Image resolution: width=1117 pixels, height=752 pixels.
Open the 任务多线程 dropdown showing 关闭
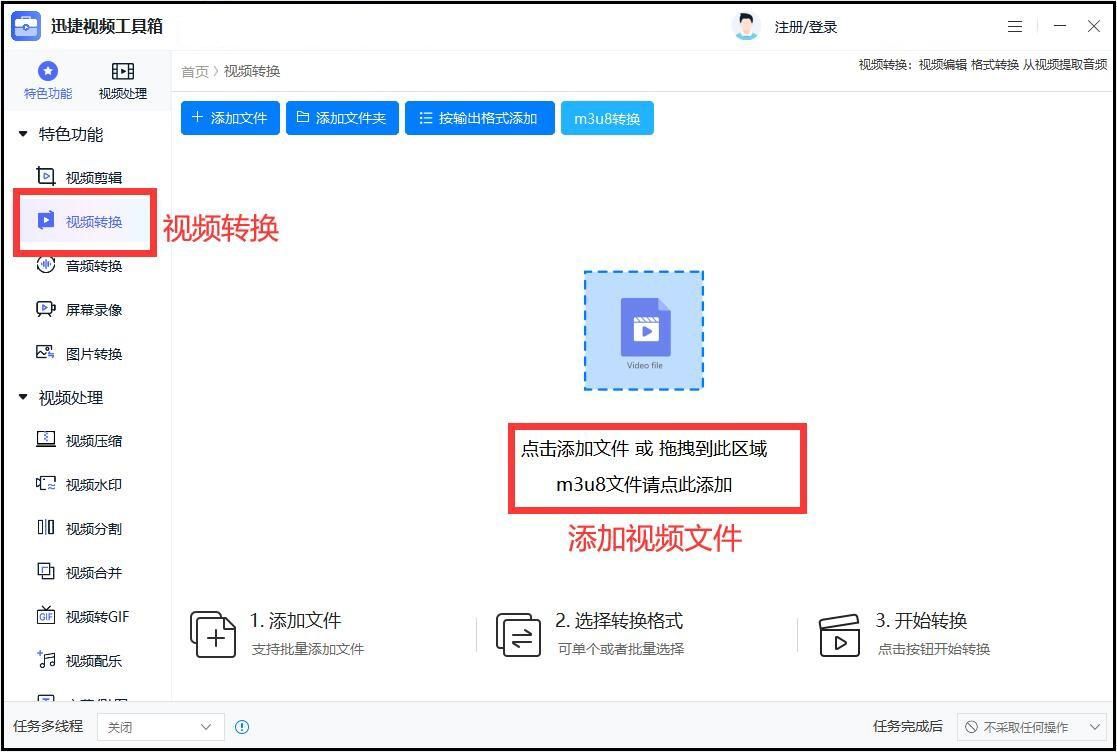click(158, 727)
